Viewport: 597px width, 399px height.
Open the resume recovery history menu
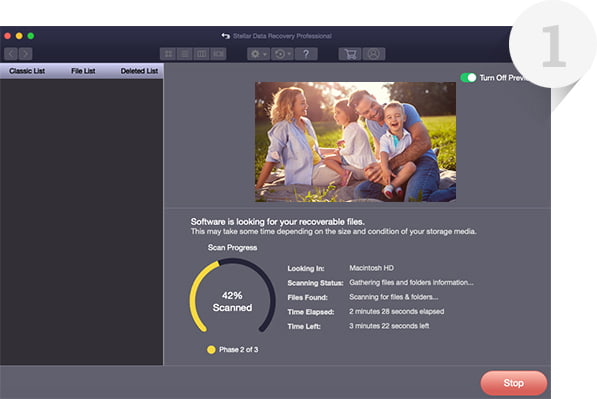(x=282, y=54)
